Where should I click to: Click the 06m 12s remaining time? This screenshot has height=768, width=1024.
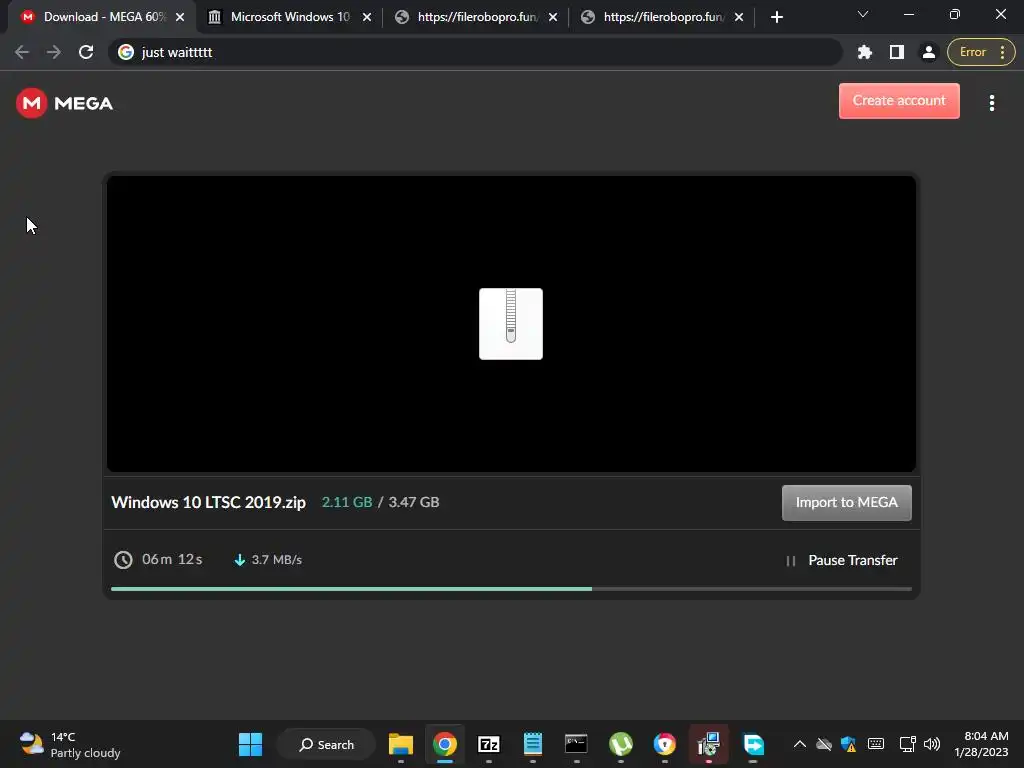tap(172, 560)
